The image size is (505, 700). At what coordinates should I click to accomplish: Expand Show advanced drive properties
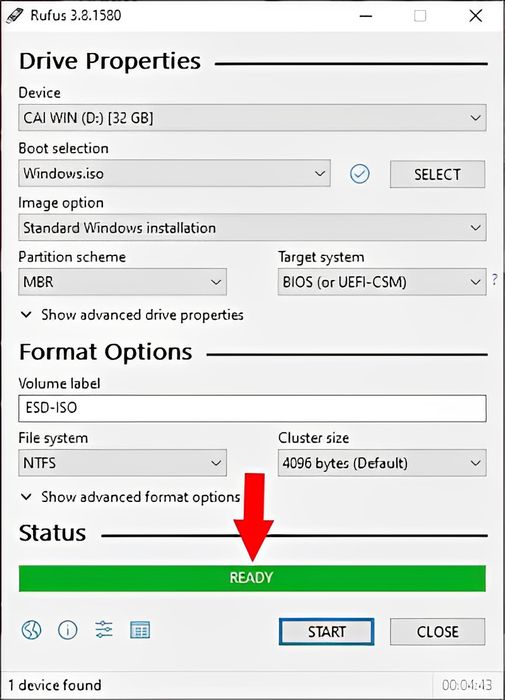(x=132, y=315)
